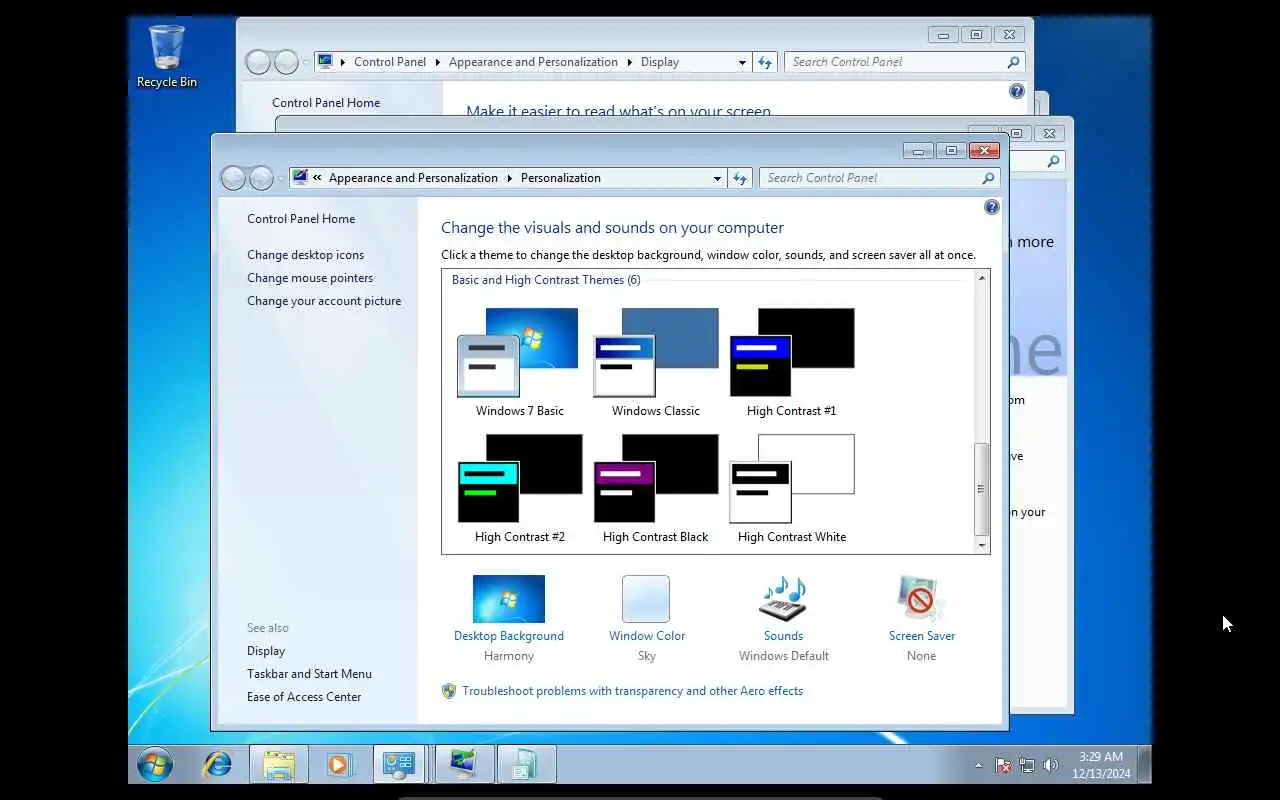Open the Start menu orb
Viewport: 1280px width, 800px height.
click(155, 765)
